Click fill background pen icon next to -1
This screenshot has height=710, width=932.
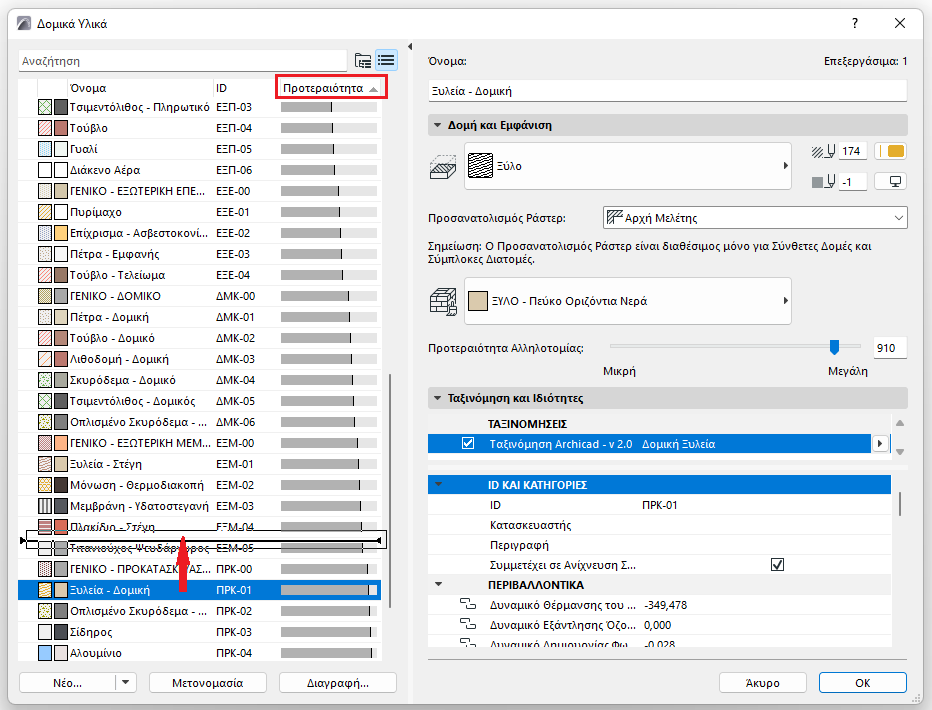click(x=823, y=182)
